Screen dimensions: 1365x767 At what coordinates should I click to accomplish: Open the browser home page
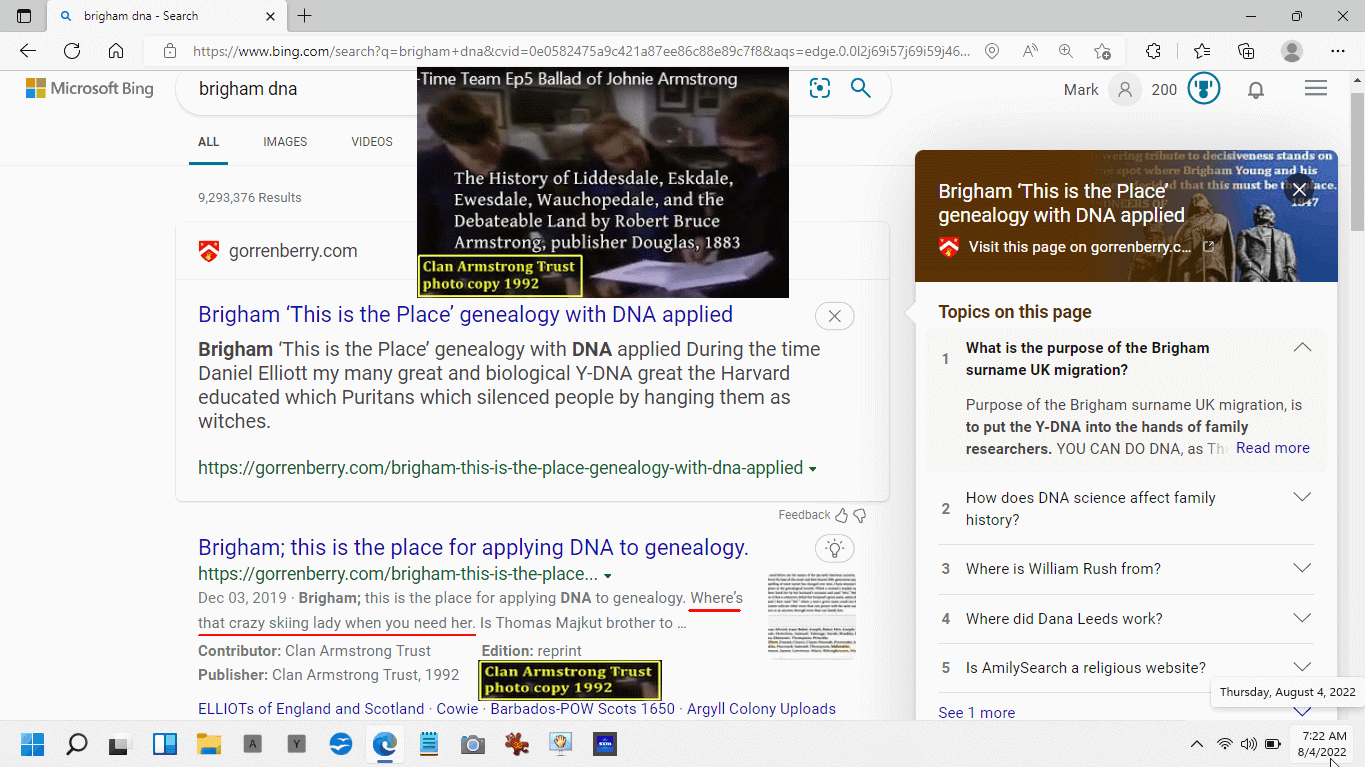coord(116,51)
